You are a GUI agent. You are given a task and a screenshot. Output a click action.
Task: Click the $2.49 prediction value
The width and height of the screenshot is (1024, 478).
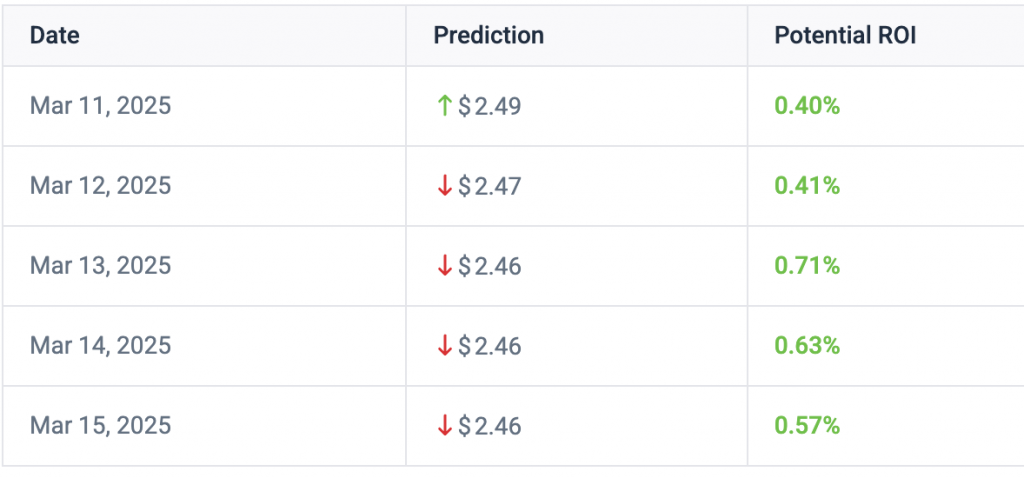[x=490, y=106]
